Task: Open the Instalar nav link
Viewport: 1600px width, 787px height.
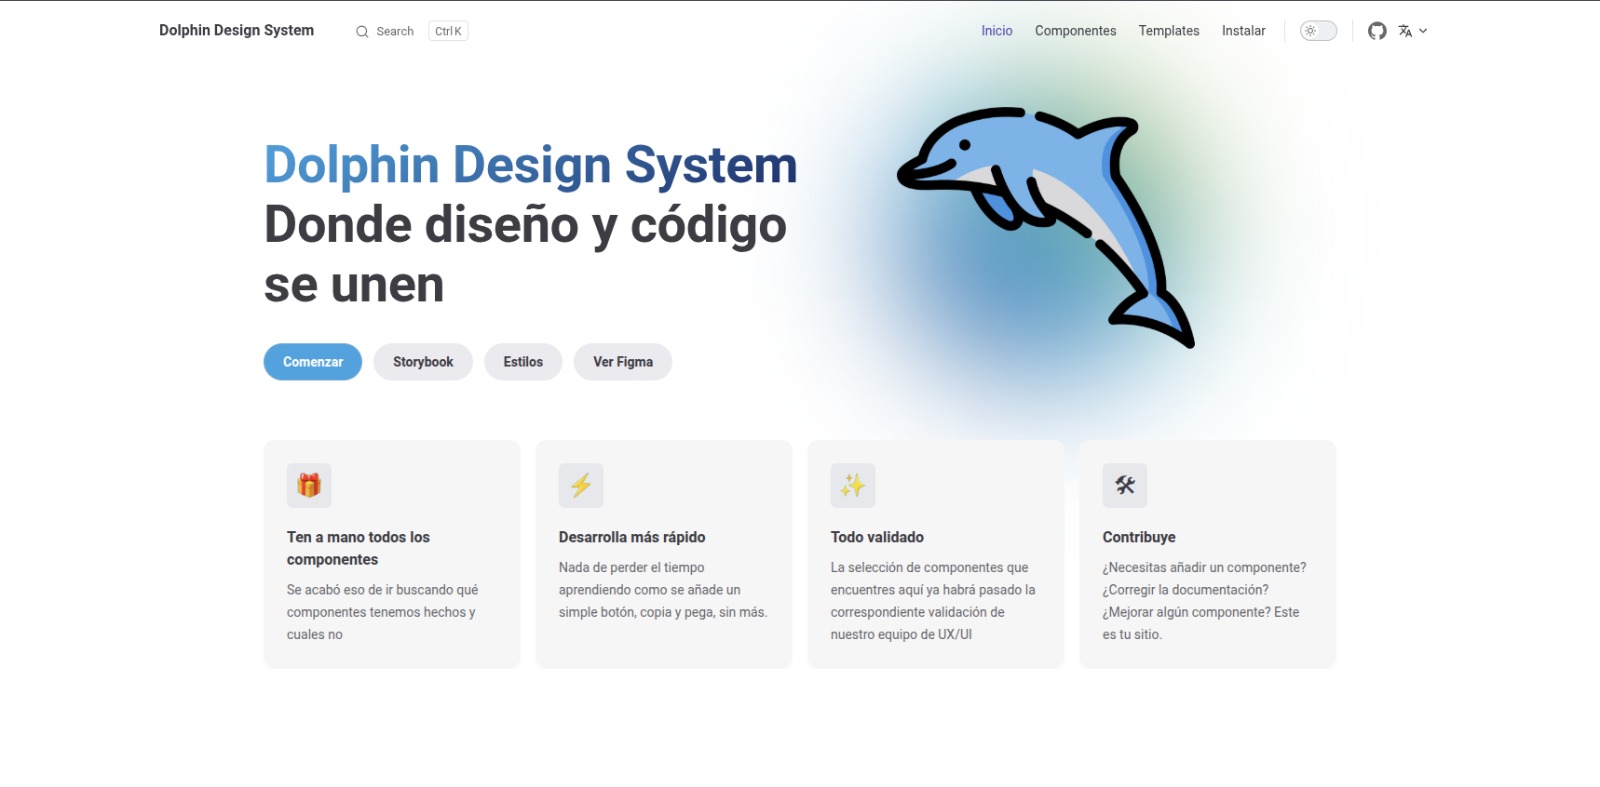Action: pyautogui.click(x=1243, y=31)
